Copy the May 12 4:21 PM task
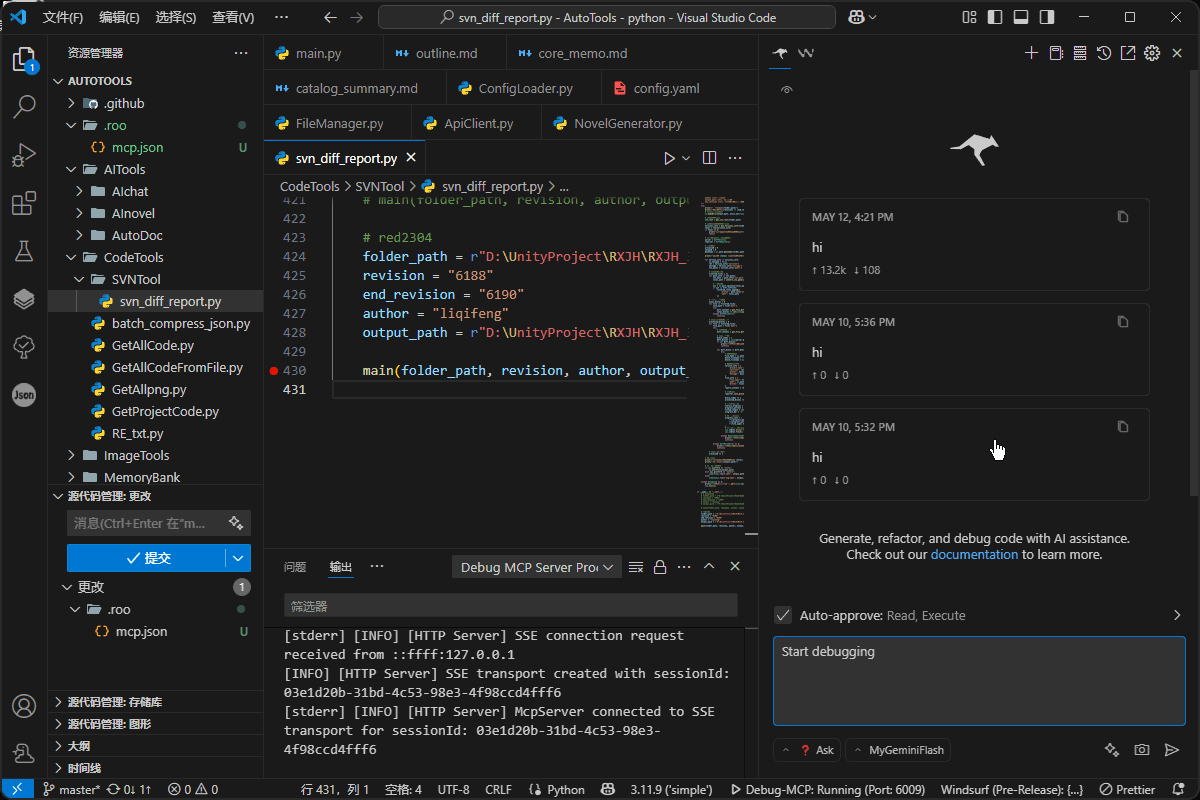1200x800 pixels. click(x=1123, y=217)
